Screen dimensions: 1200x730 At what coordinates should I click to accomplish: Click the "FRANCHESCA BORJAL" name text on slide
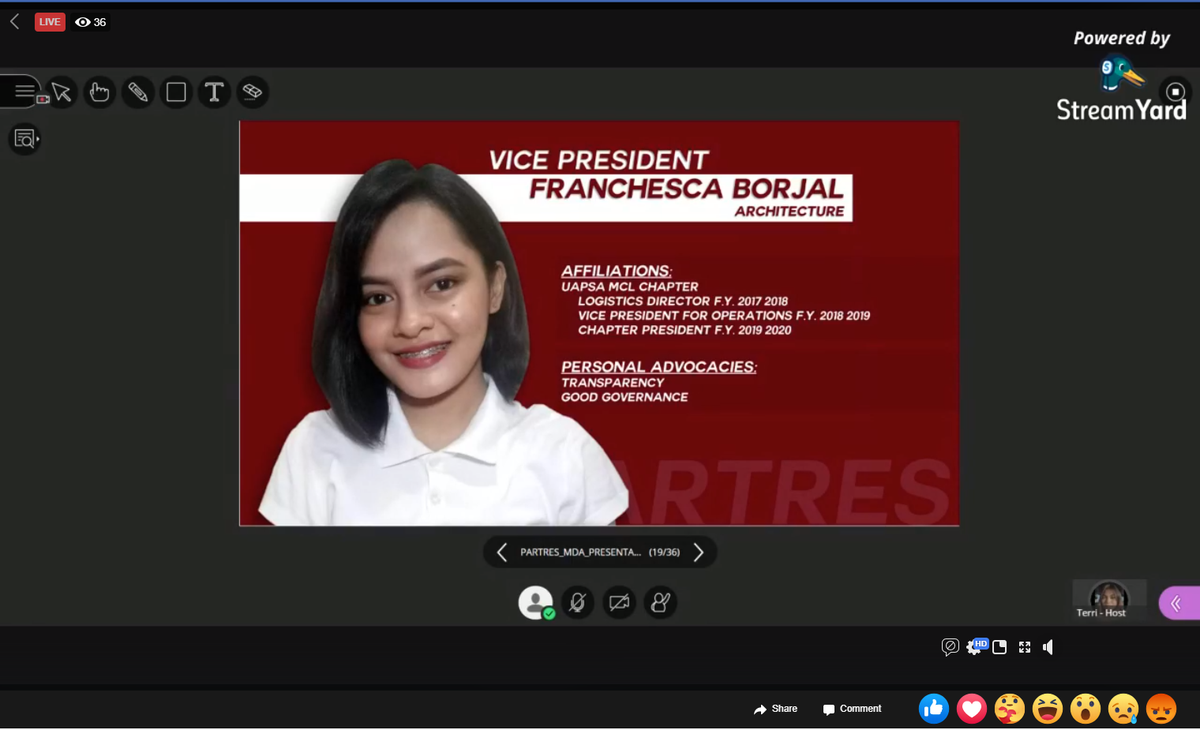click(686, 188)
